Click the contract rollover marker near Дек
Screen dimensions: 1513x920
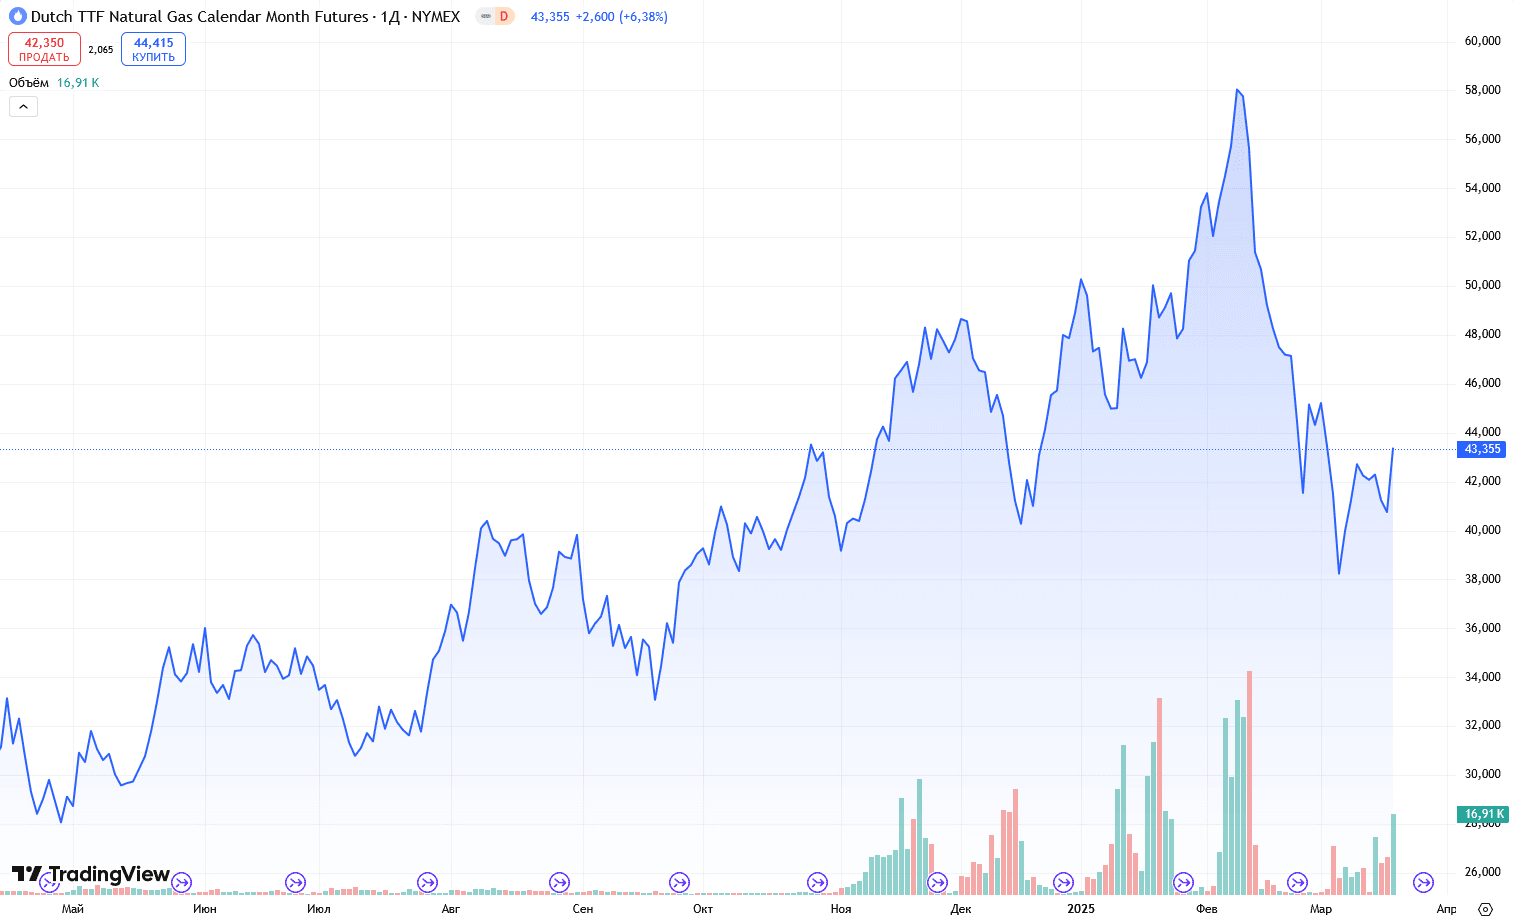(937, 882)
